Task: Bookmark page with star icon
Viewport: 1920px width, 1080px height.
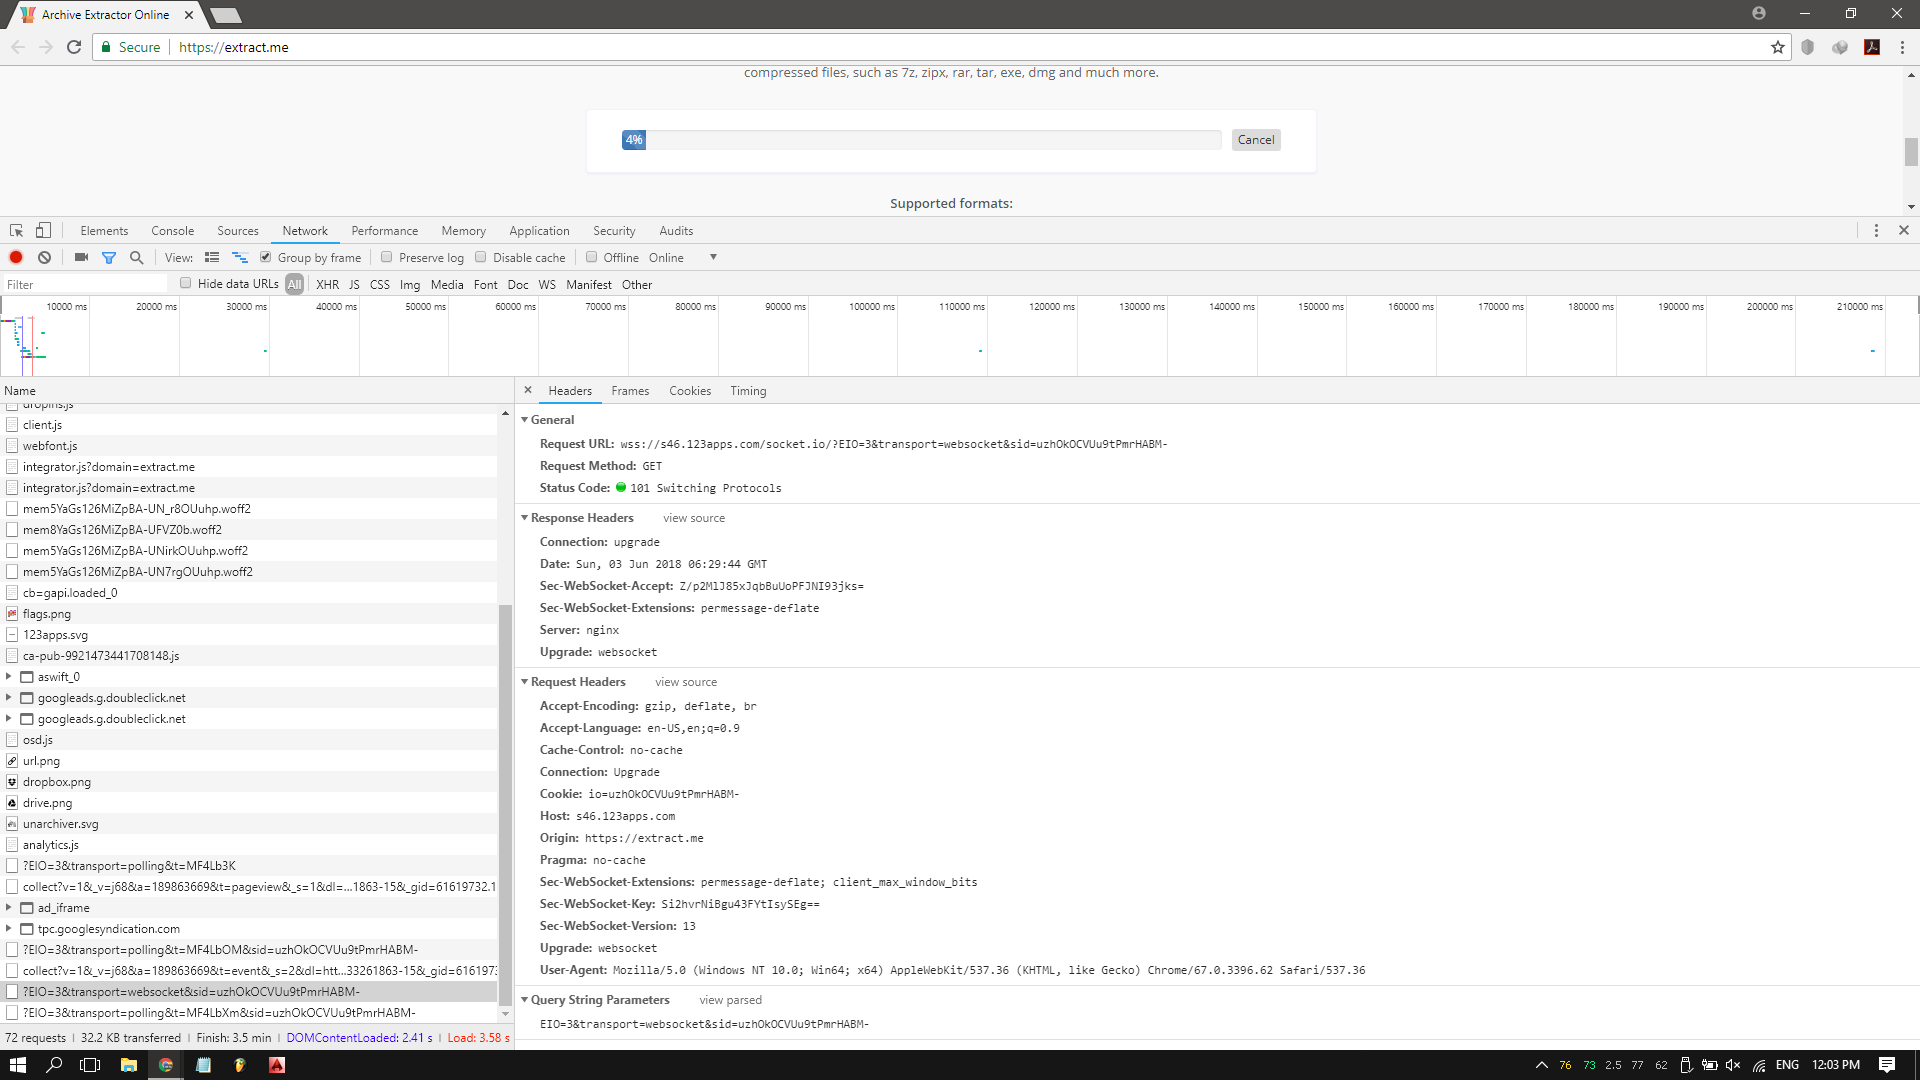Action: pyautogui.click(x=1777, y=47)
